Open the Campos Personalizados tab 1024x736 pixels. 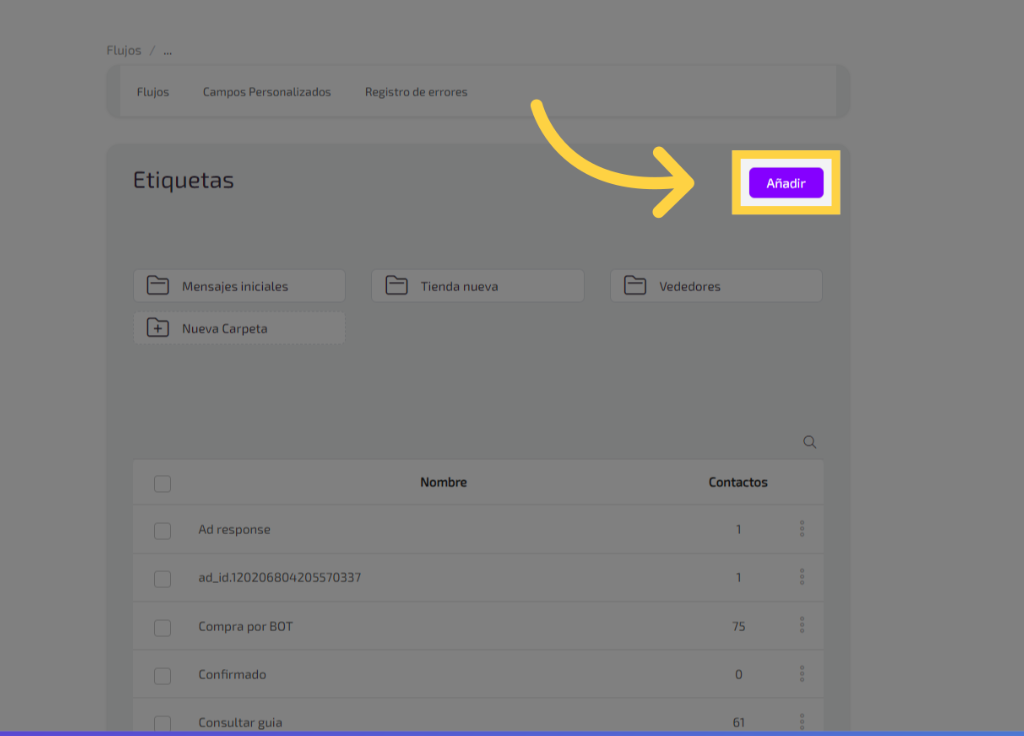tap(266, 92)
